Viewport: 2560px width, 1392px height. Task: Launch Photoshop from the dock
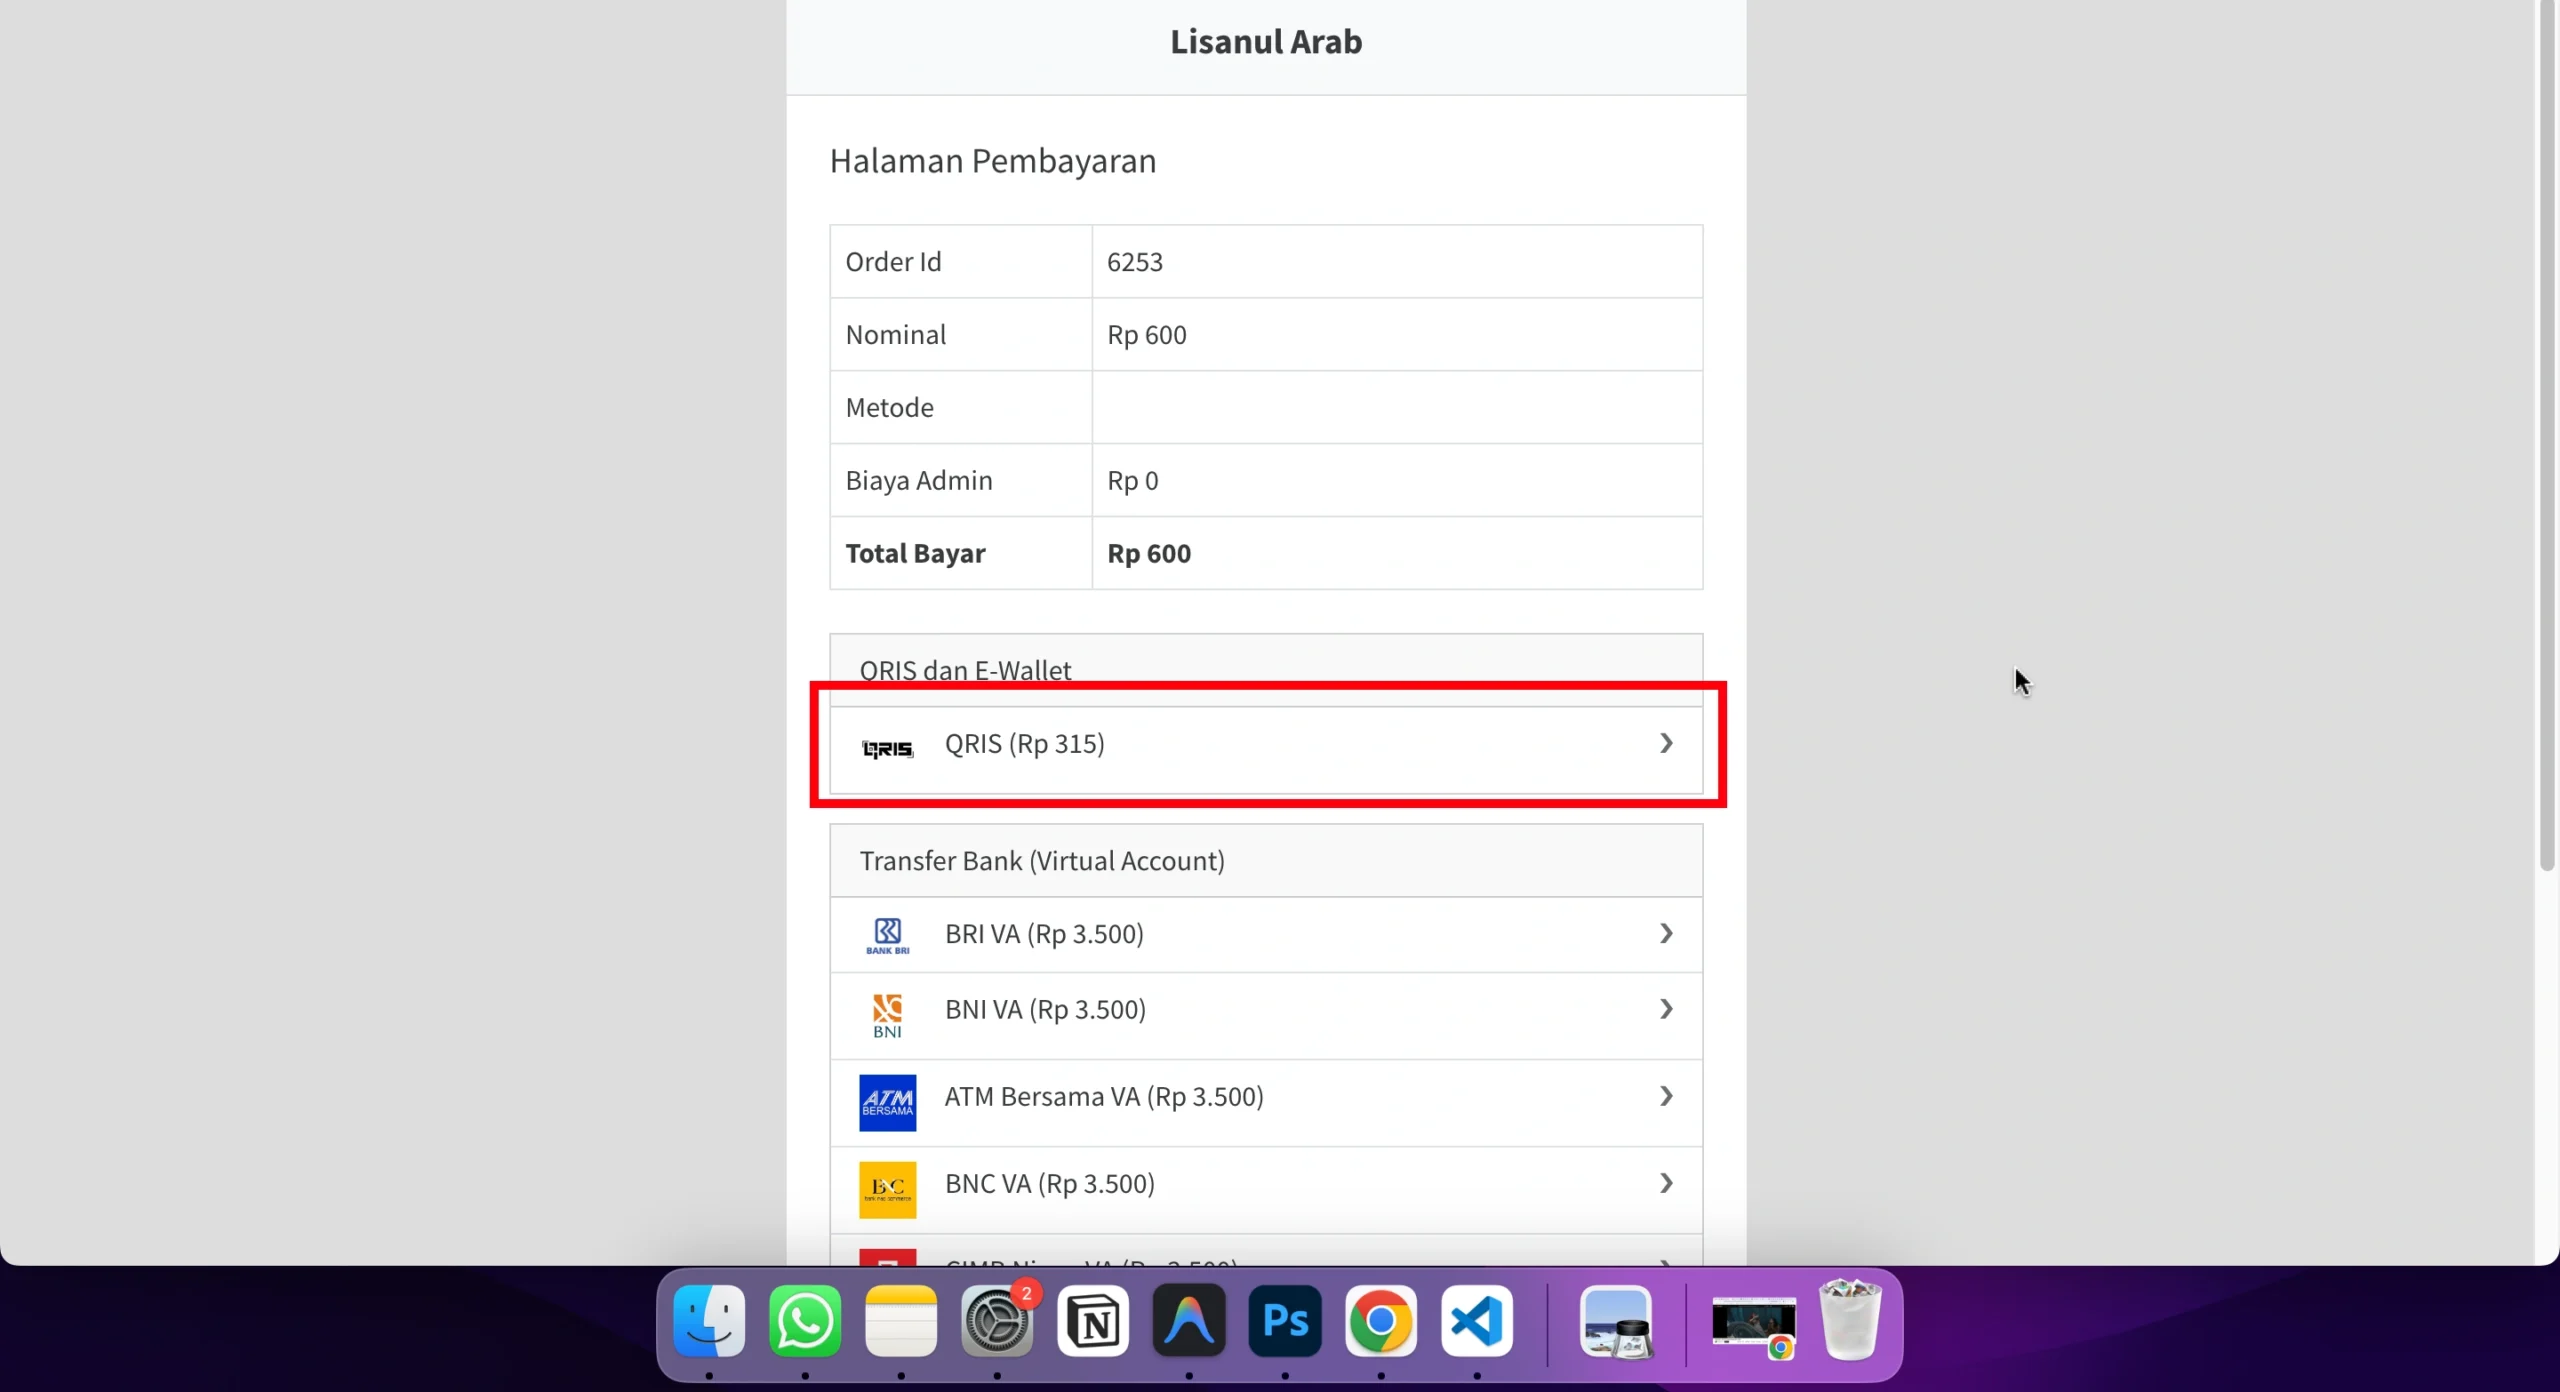coord(1285,1321)
